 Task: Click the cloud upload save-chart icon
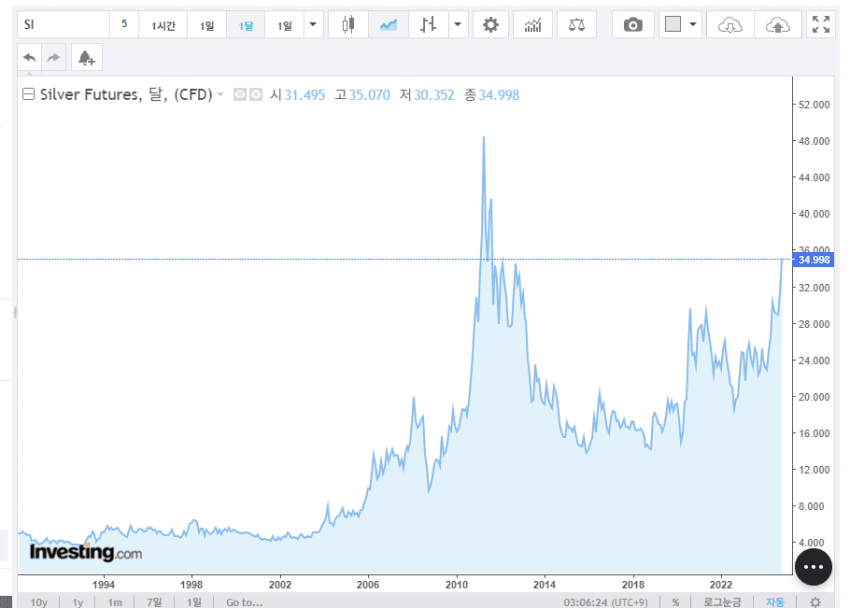778,25
